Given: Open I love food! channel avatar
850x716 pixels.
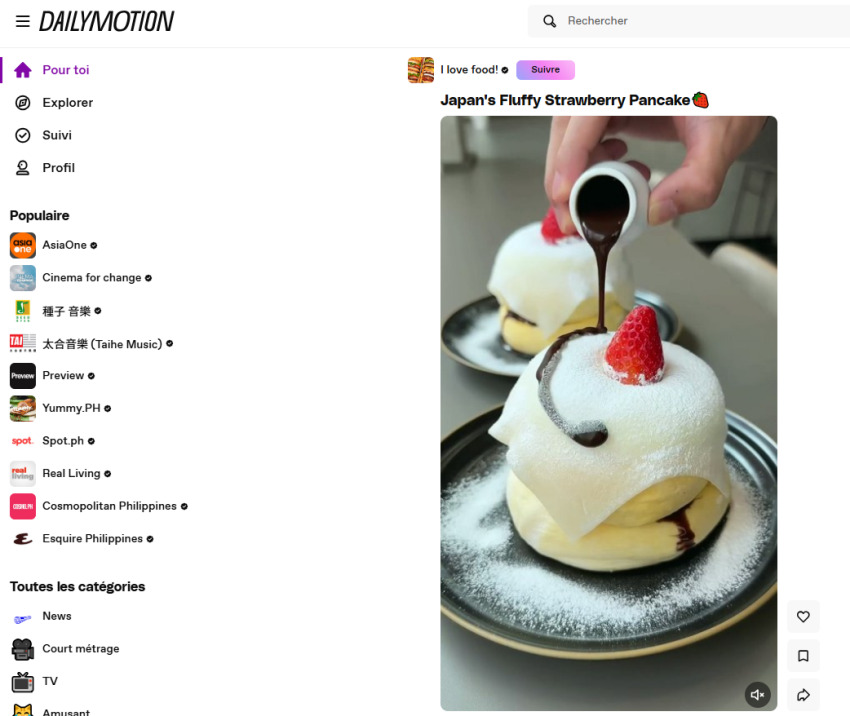Looking at the screenshot, I should pos(421,70).
